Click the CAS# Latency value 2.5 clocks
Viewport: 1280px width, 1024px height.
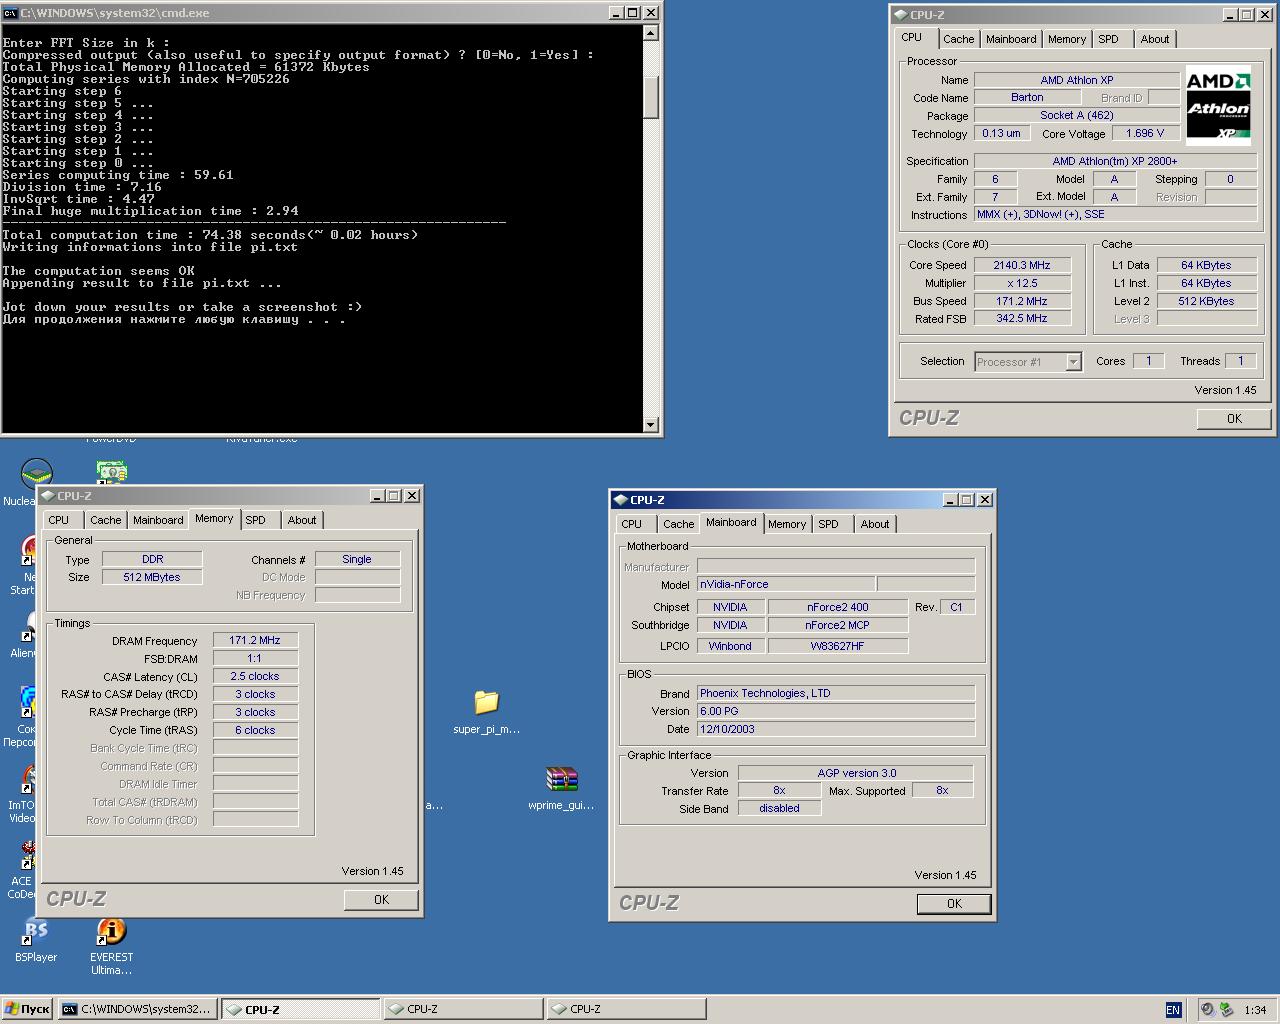[x=255, y=677]
